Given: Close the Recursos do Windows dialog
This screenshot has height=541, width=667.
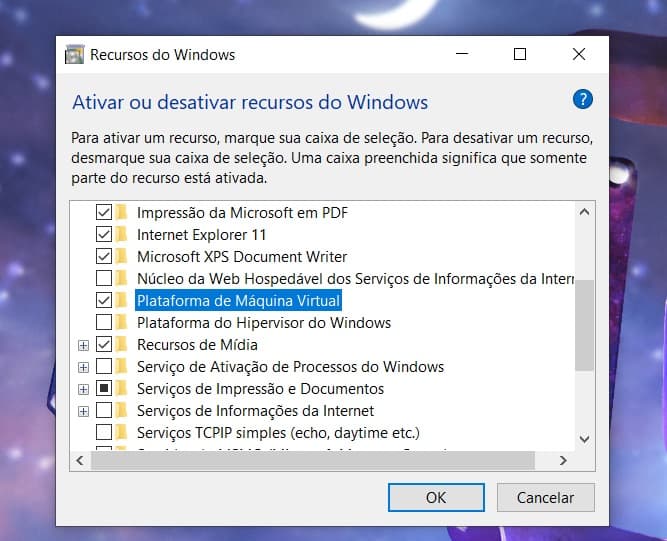Looking at the screenshot, I should pos(579,54).
